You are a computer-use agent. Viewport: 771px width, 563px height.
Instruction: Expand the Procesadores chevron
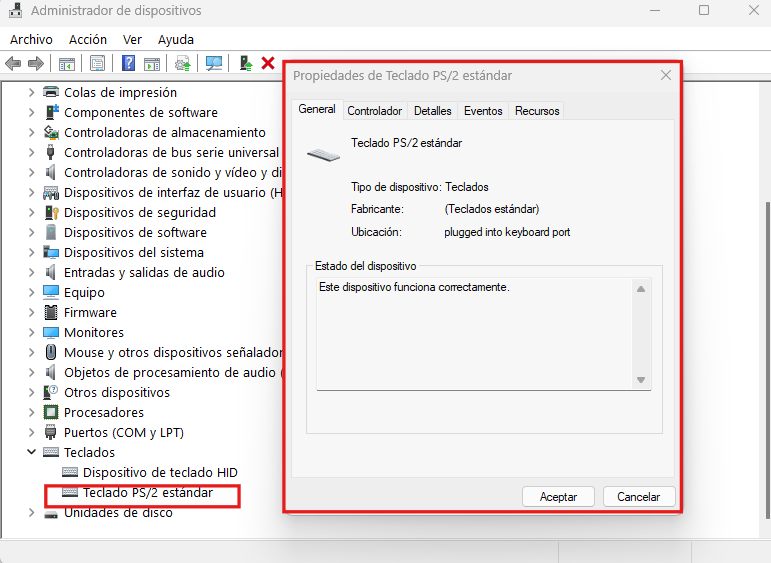pos(31,412)
